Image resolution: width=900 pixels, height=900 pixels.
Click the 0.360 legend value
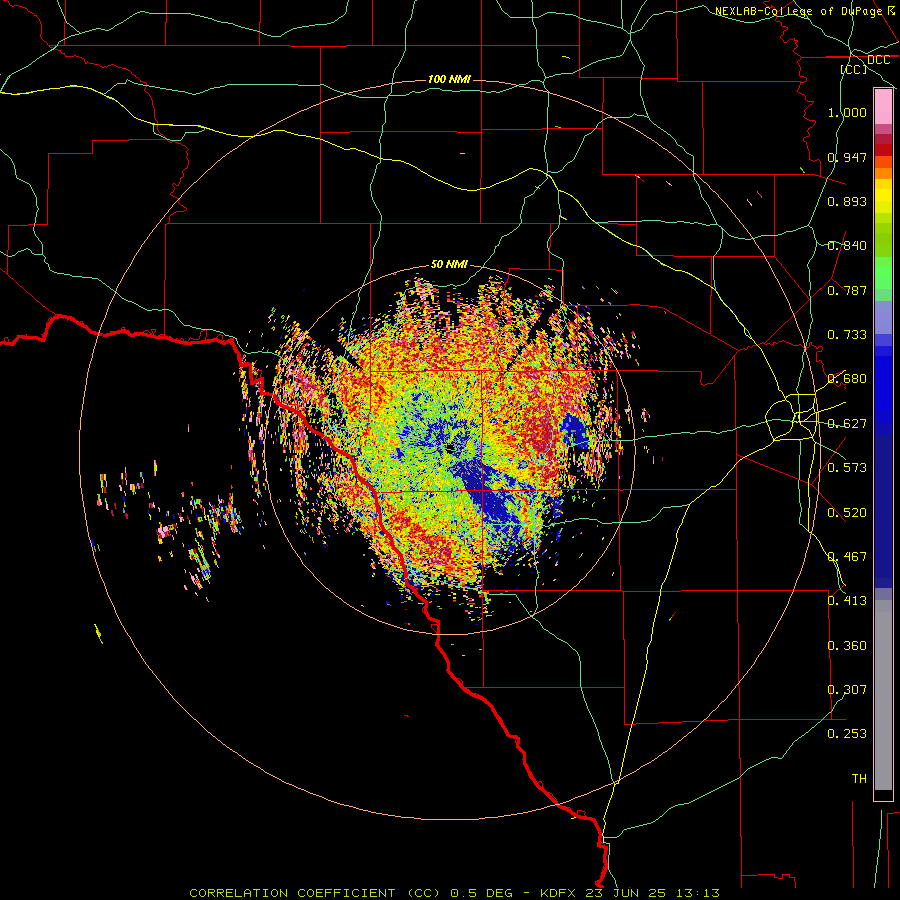tap(847, 646)
